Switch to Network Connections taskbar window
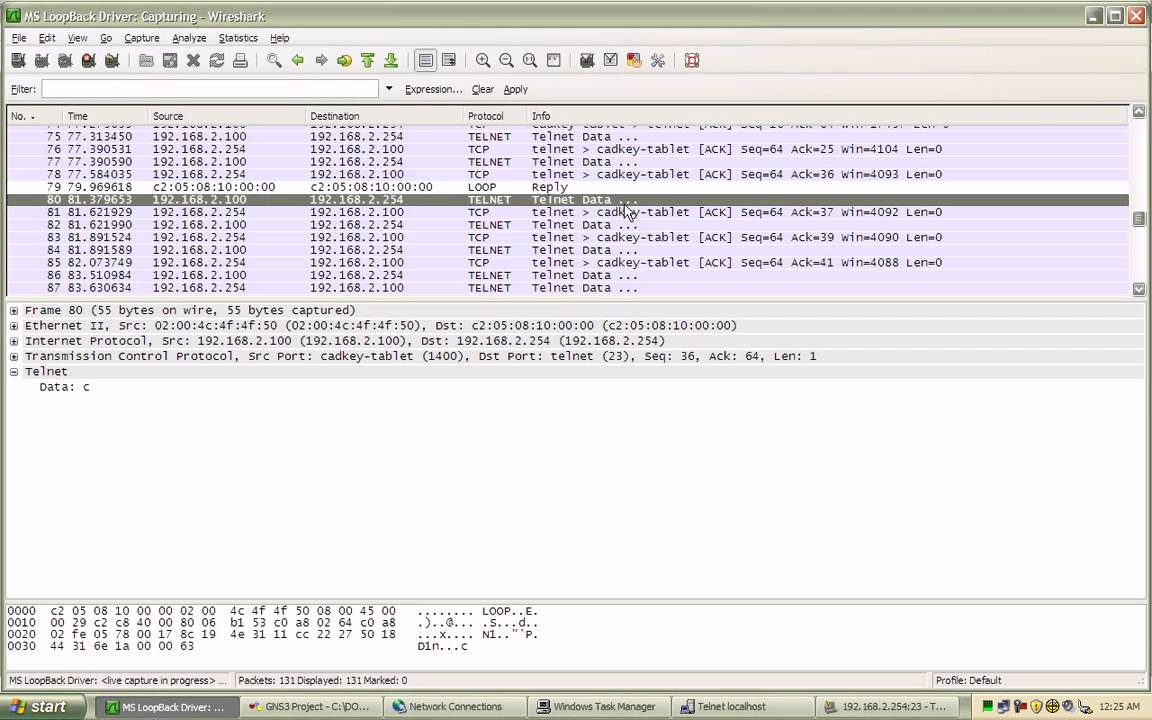1152x720 pixels. pos(456,707)
